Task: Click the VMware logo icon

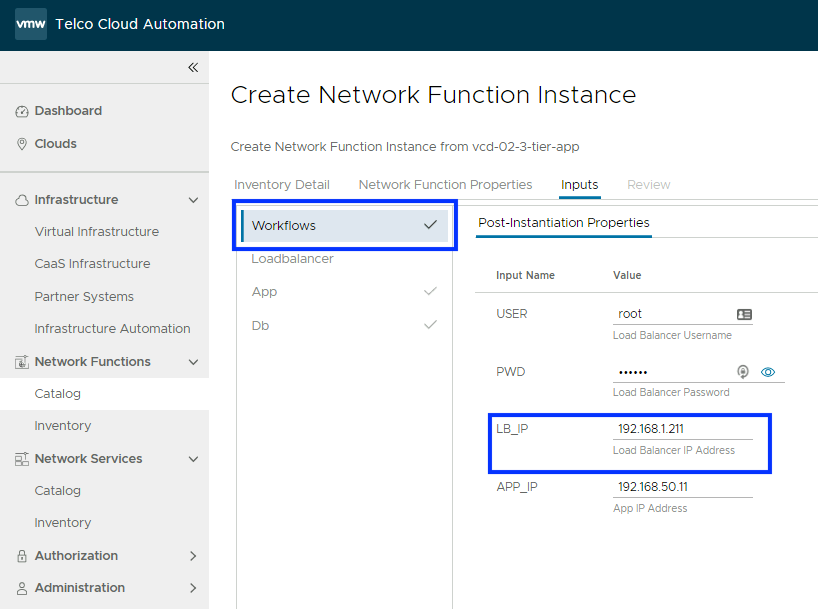Action: pyautogui.click(x=30, y=24)
